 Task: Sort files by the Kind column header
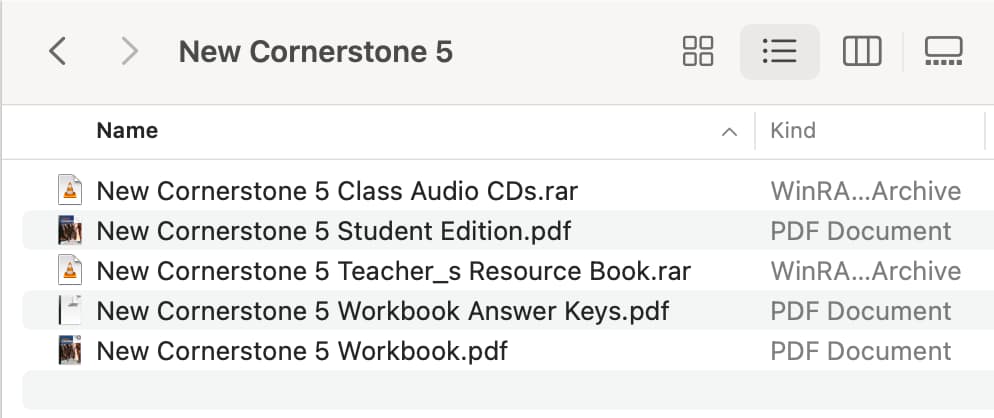(x=793, y=131)
